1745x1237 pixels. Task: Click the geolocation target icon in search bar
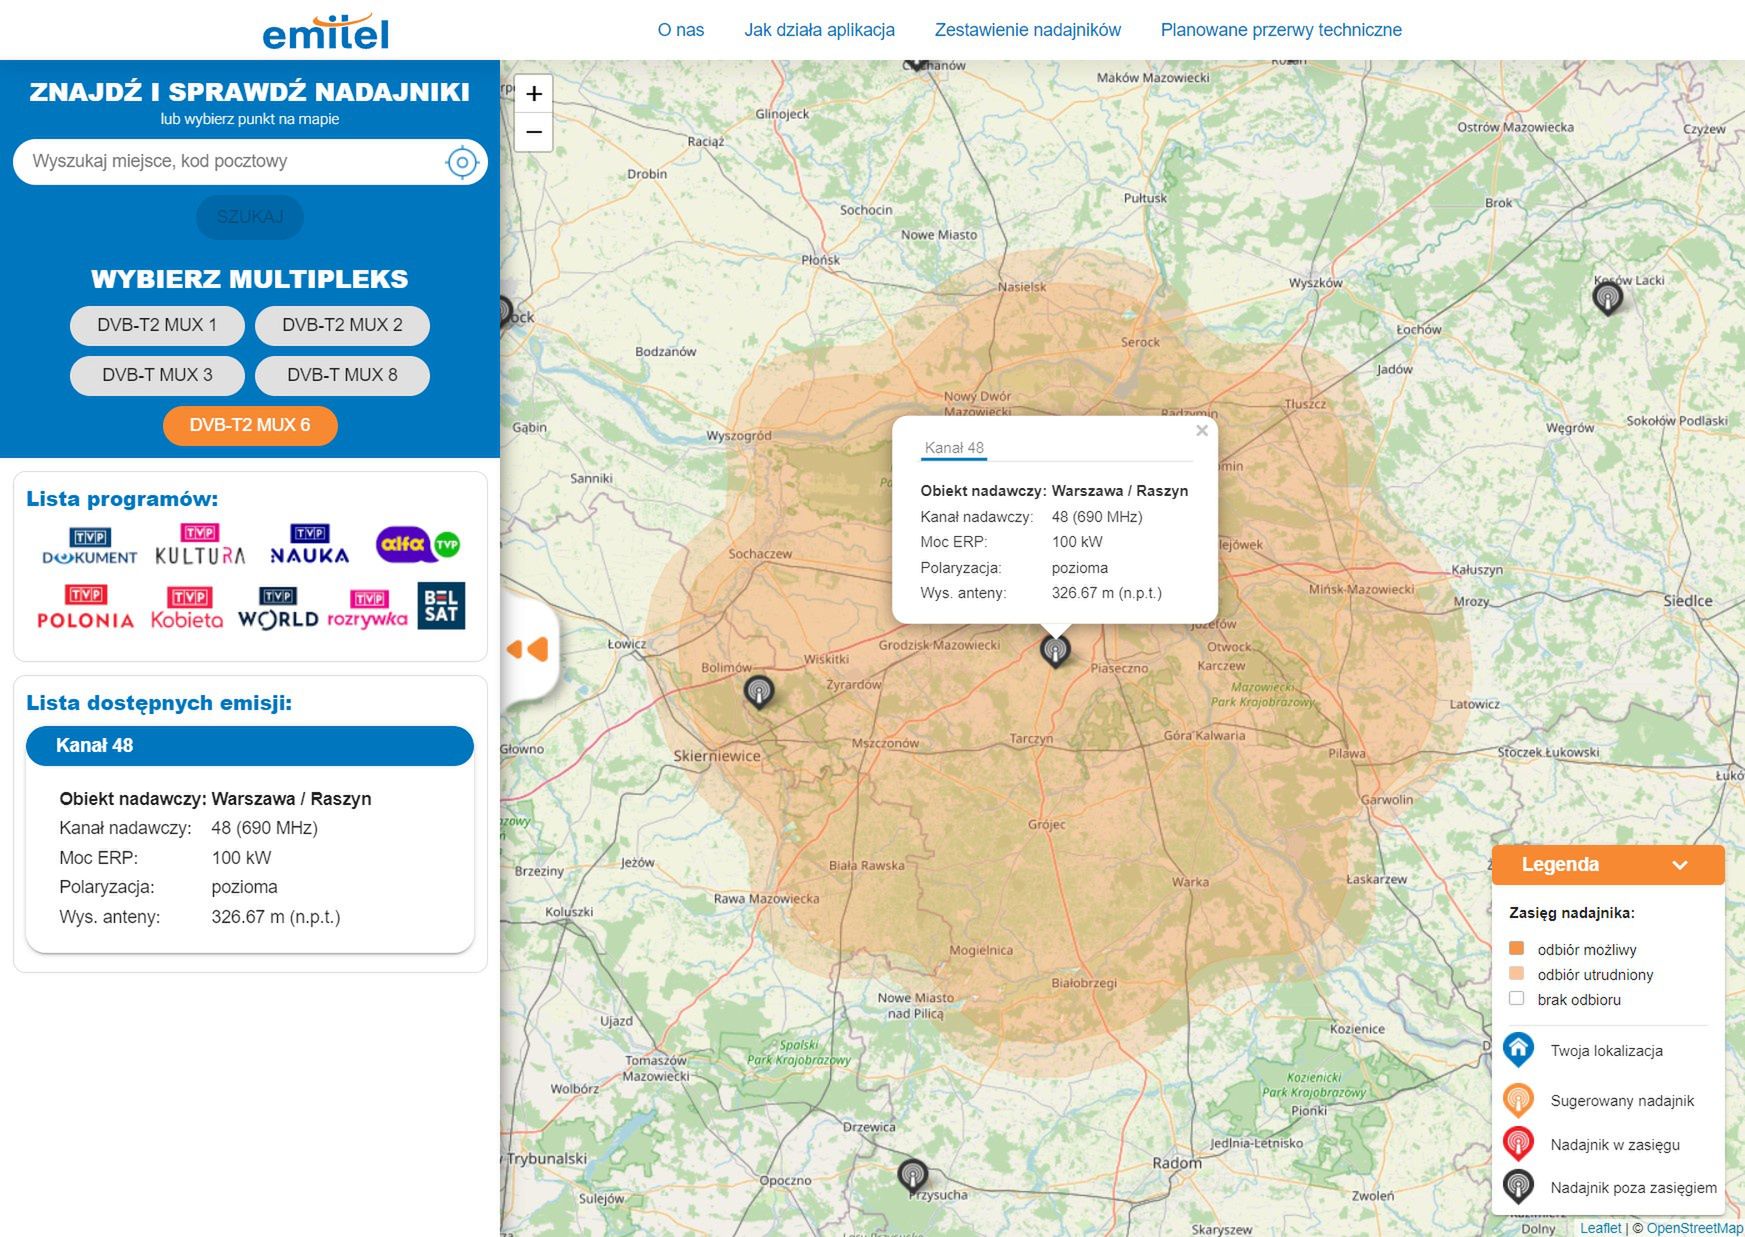coord(462,161)
